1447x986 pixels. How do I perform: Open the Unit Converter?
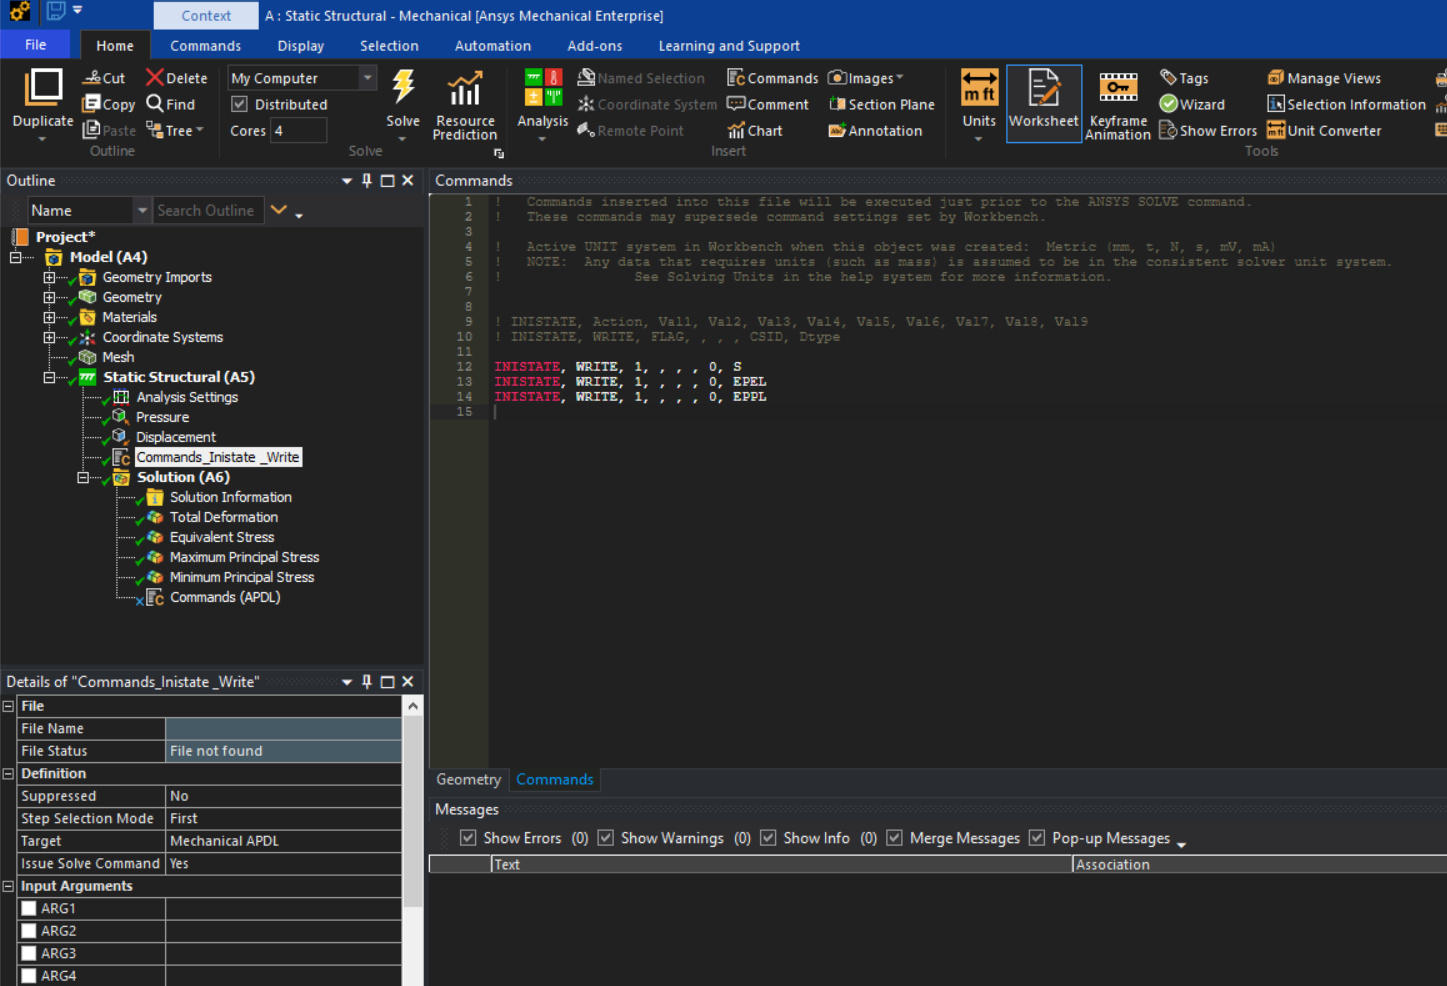pos(1324,130)
